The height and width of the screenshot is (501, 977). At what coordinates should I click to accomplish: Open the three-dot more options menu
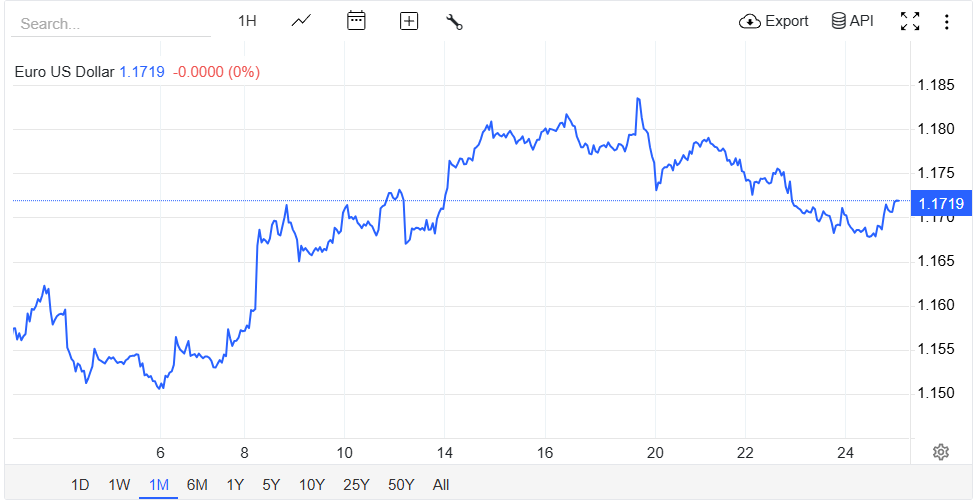point(946,21)
